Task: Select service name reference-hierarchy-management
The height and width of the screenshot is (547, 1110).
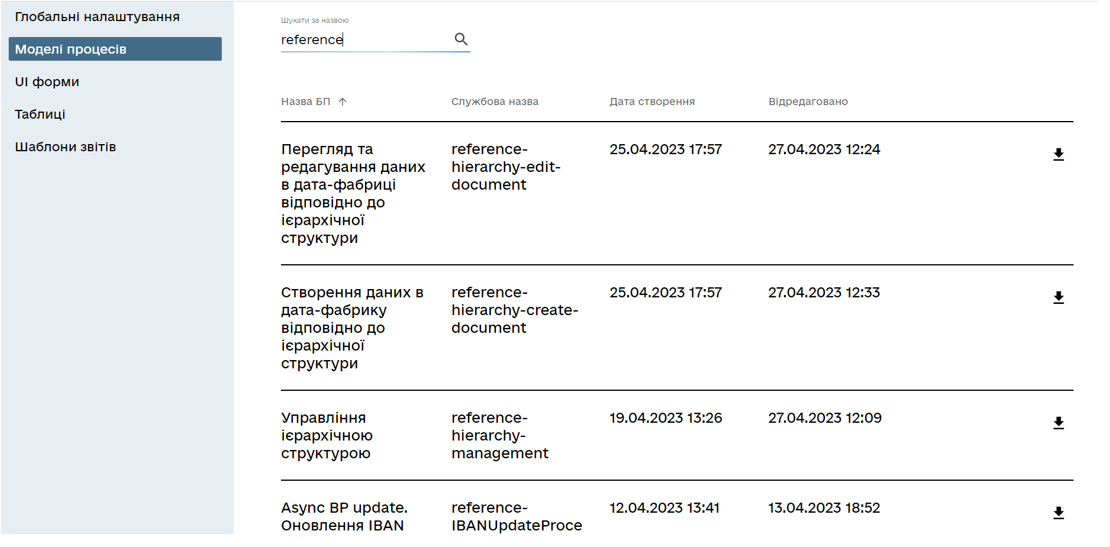Action: click(x=500, y=435)
